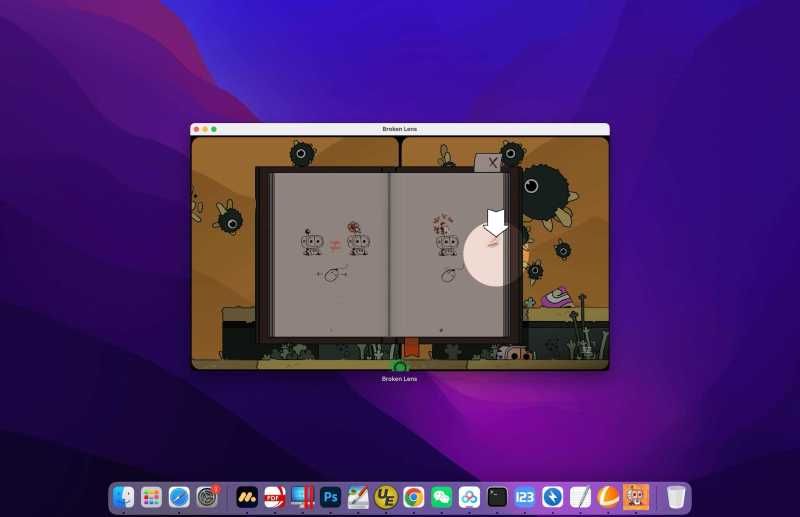The image size is (800, 517).
Task: Open the Trash in the dock
Action: coord(676,497)
